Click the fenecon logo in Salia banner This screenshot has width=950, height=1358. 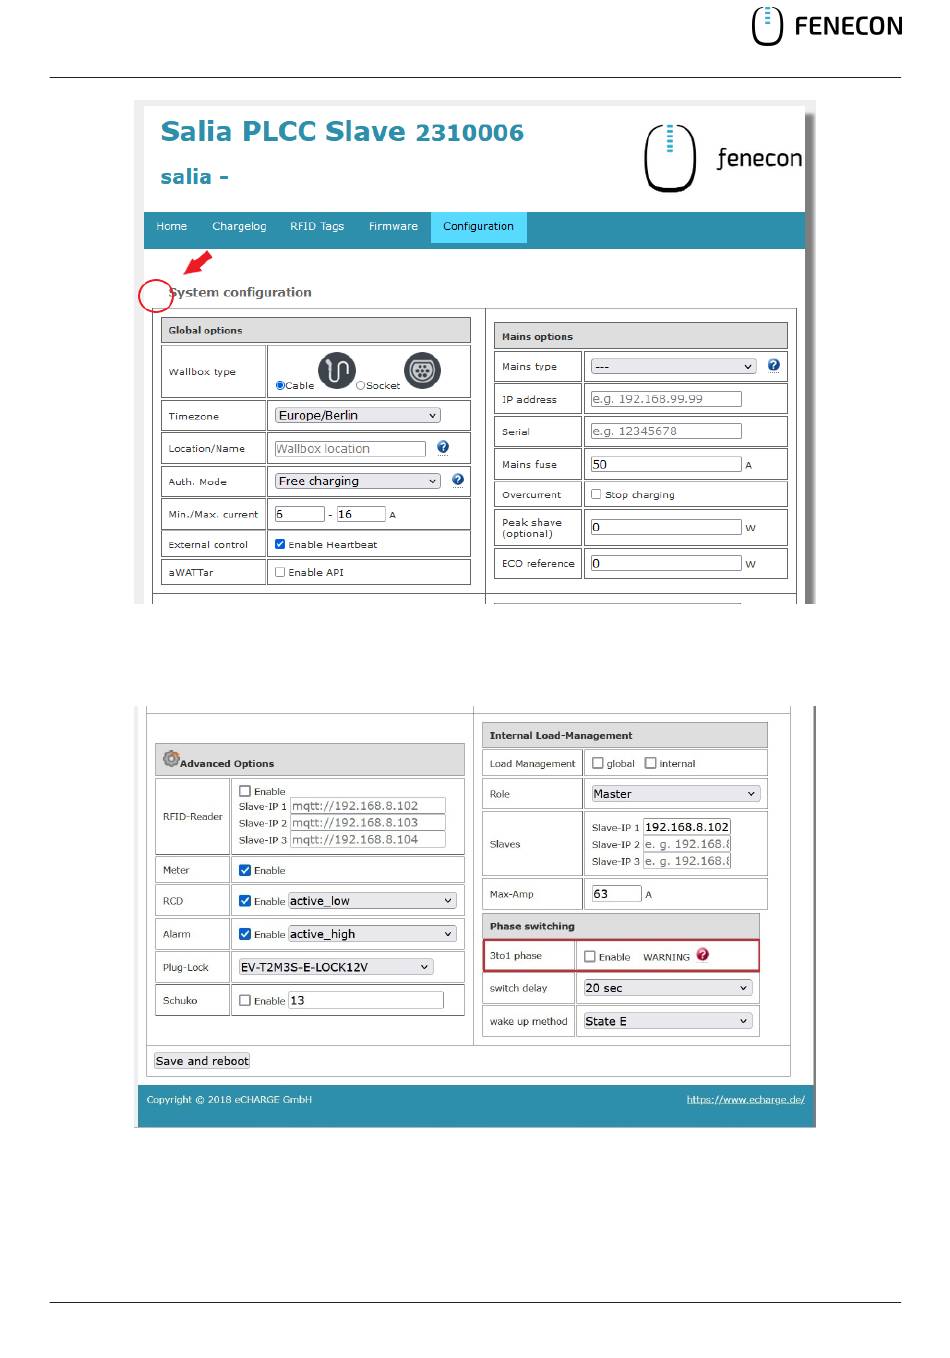pyautogui.click(x=723, y=158)
